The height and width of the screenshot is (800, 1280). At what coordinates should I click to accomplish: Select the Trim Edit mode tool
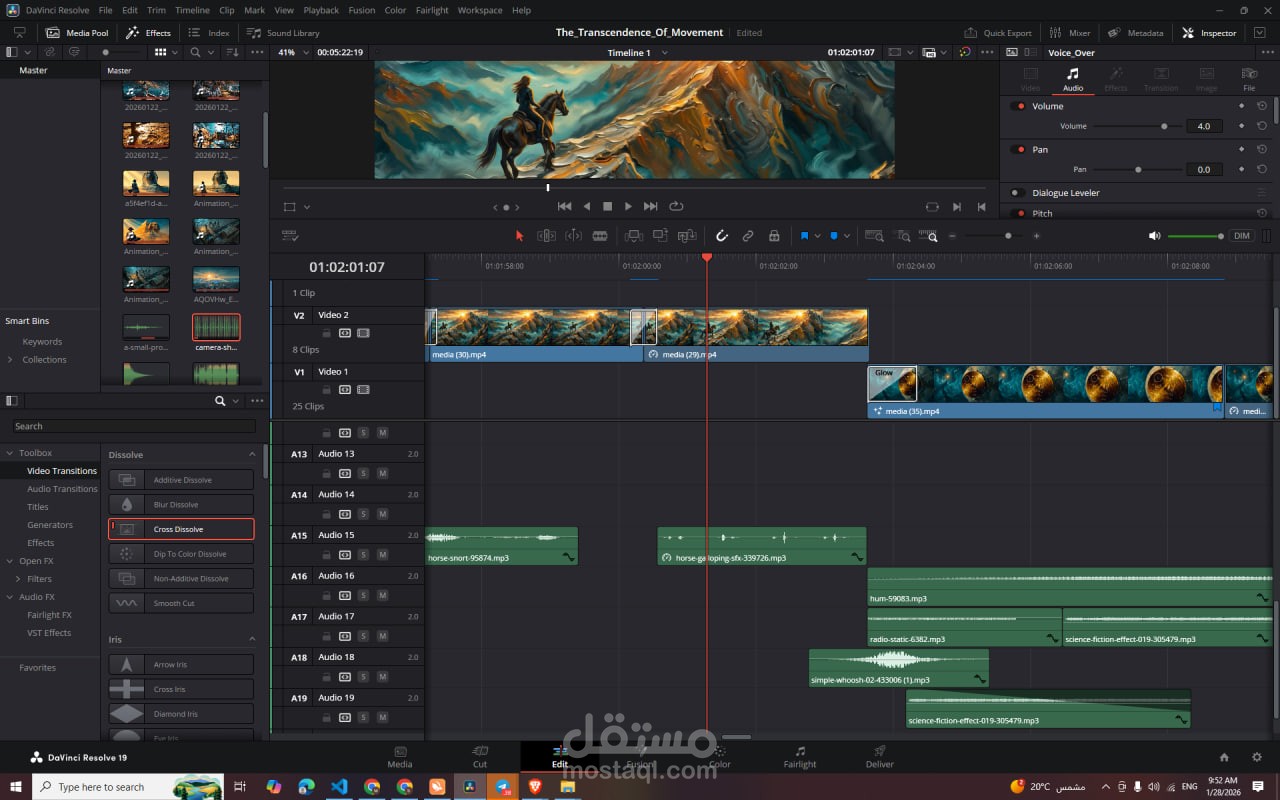point(546,236)
